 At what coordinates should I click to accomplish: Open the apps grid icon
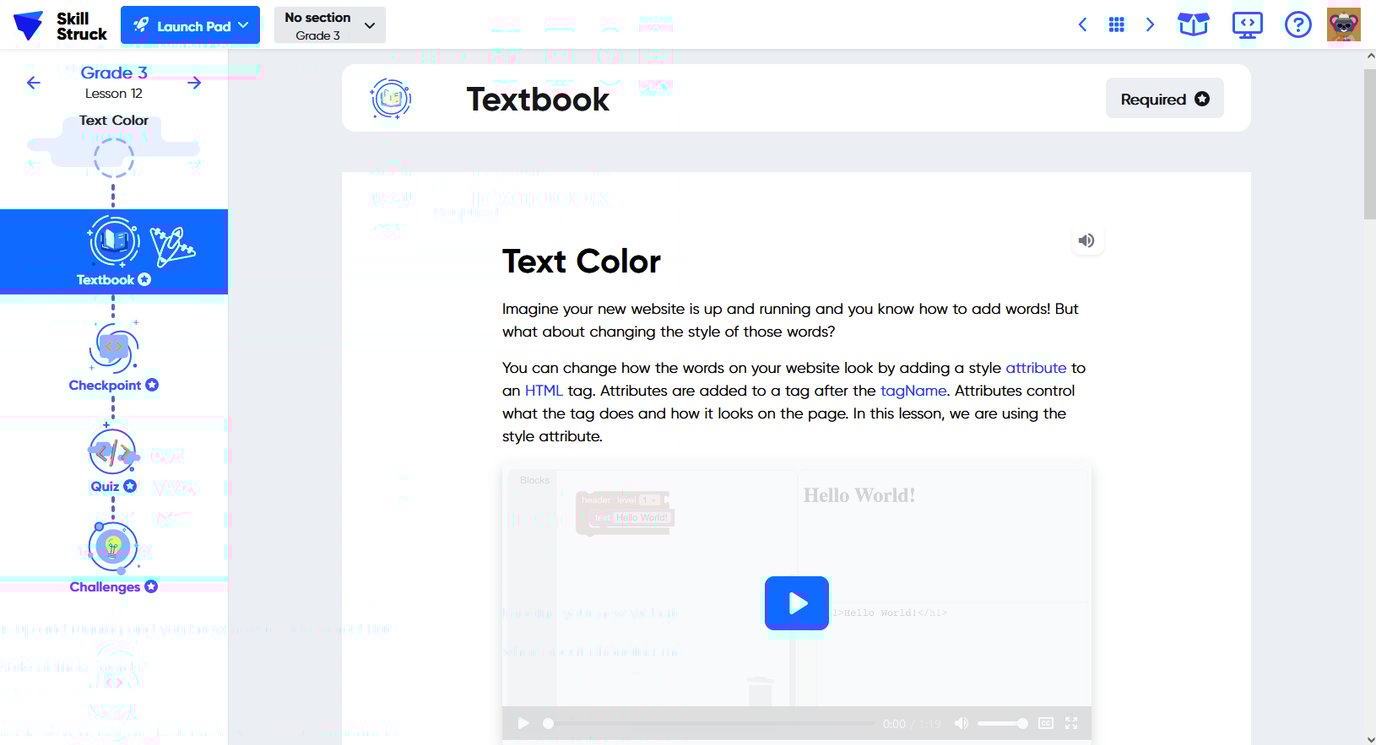click(x=1117, y=25)
